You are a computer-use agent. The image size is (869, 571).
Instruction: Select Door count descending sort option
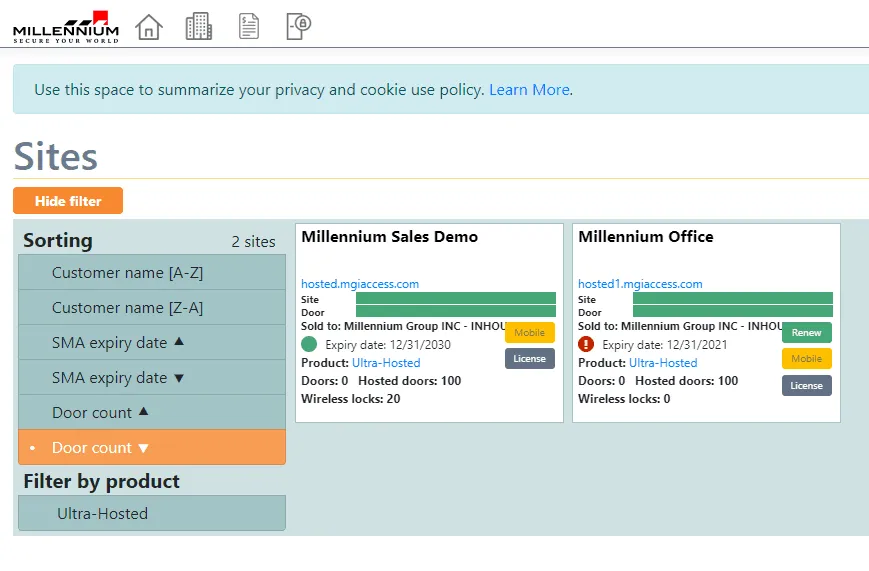click(152, 448)
